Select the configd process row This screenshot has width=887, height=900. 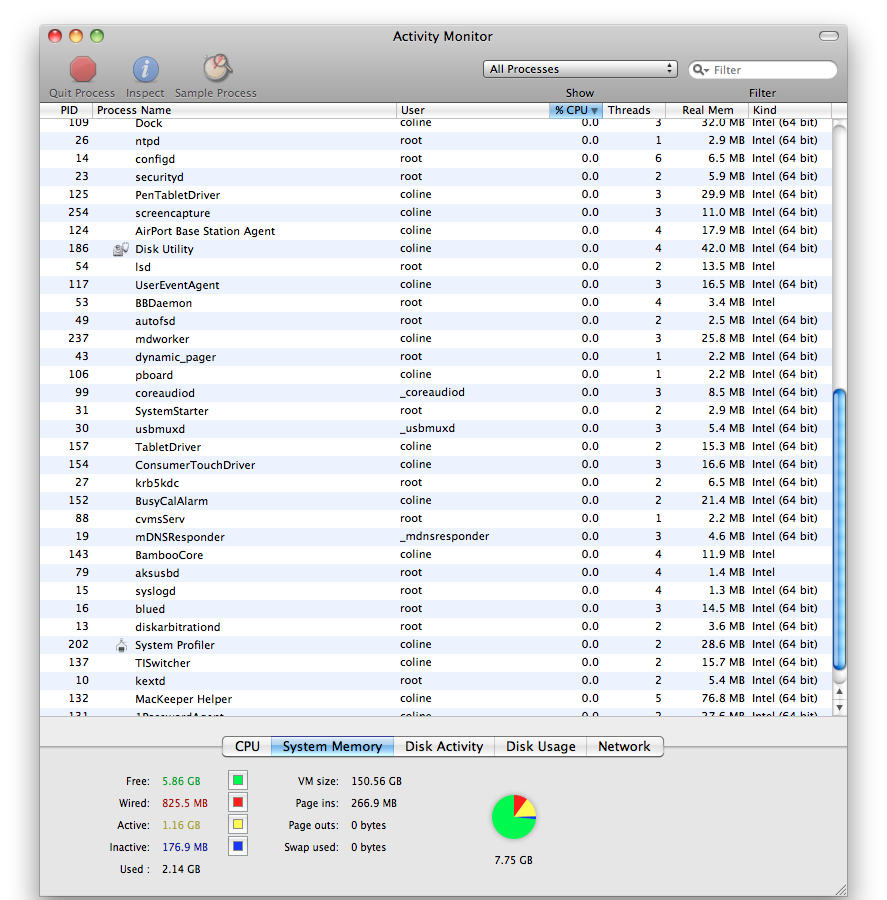436,158
